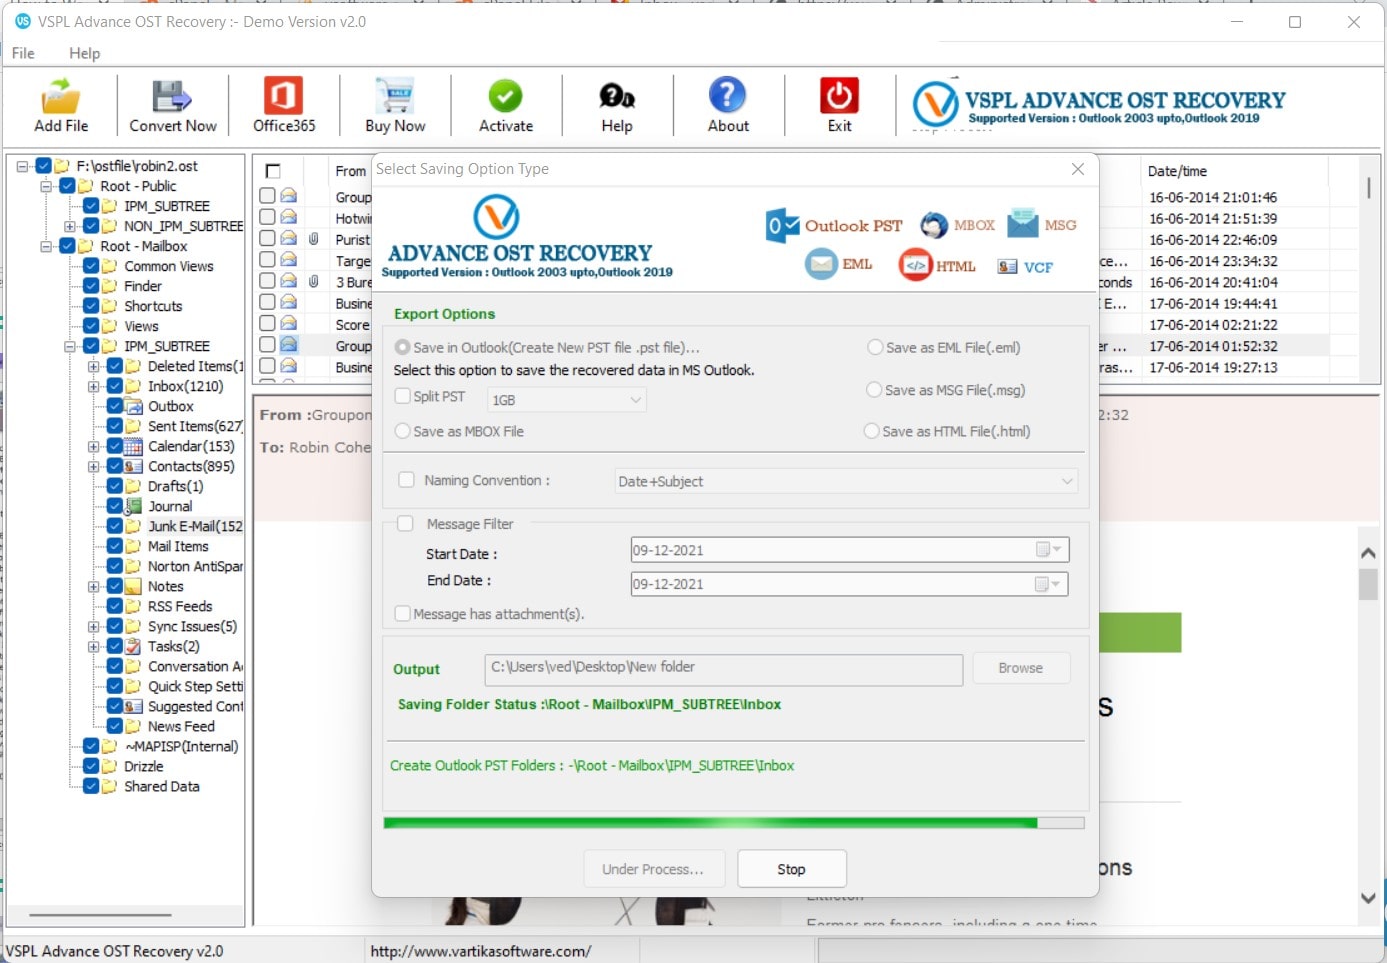Toggle the select-all checkbox in mail list header
This screenshot has width=1387, height=963.
pyautogui.click(x=273, y=171)
